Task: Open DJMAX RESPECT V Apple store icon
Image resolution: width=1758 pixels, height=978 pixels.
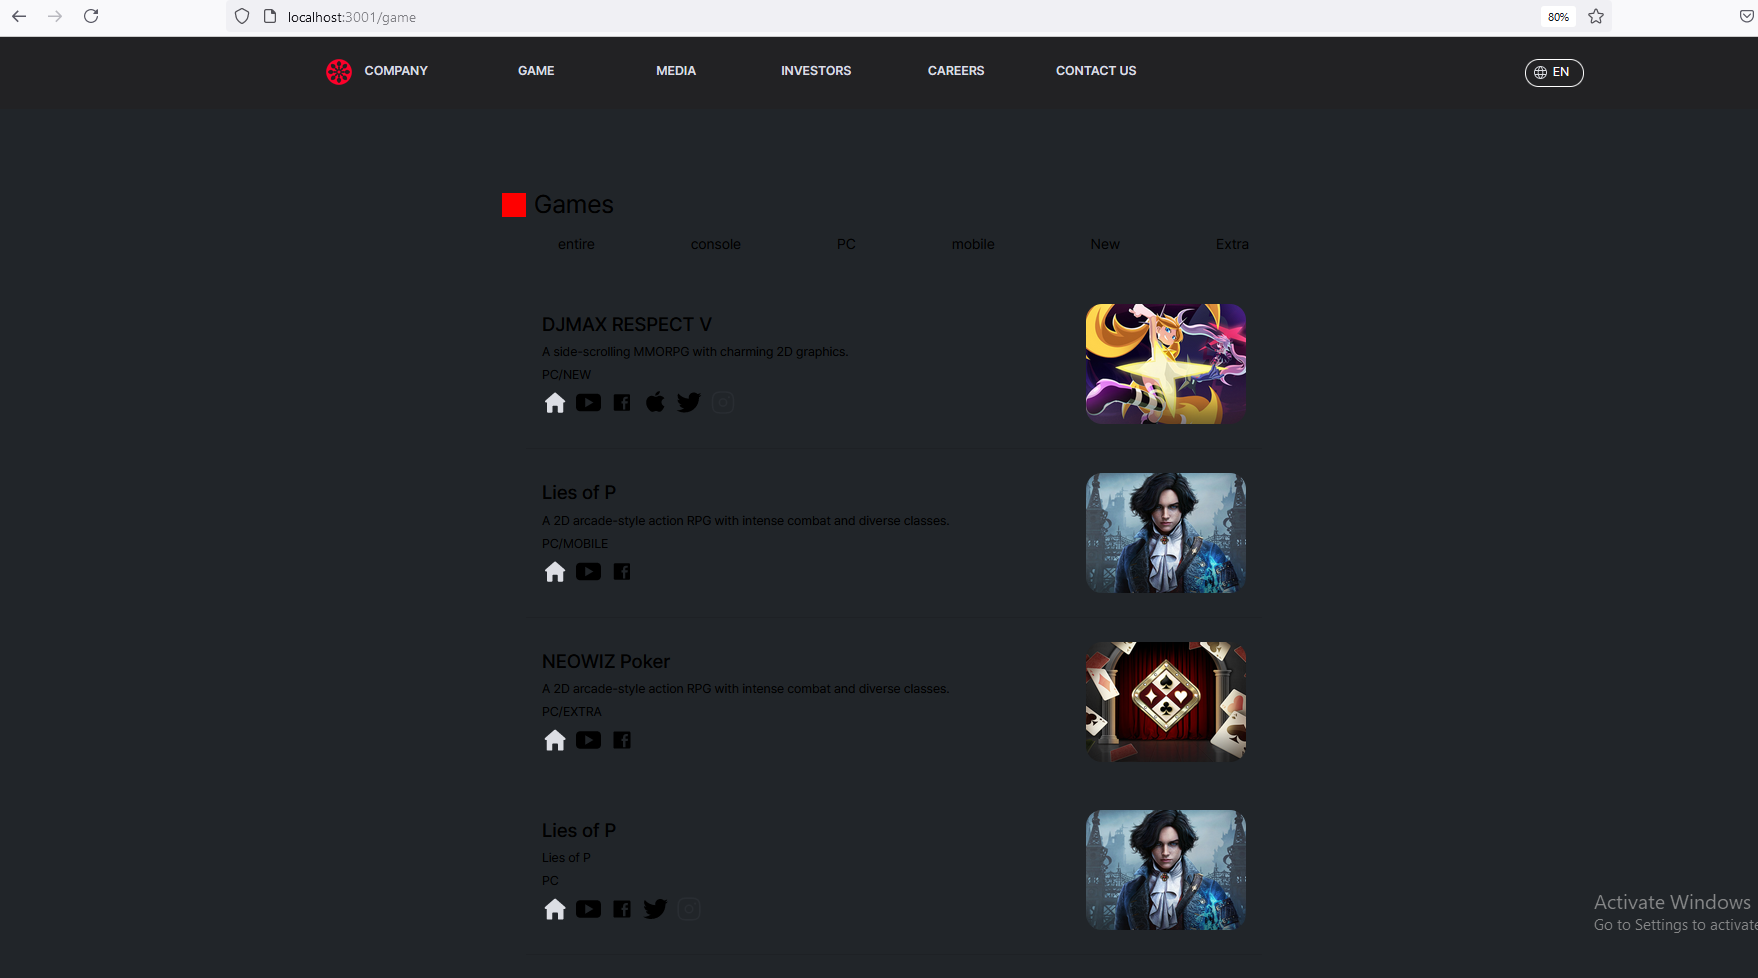Action: pos(655,402)
